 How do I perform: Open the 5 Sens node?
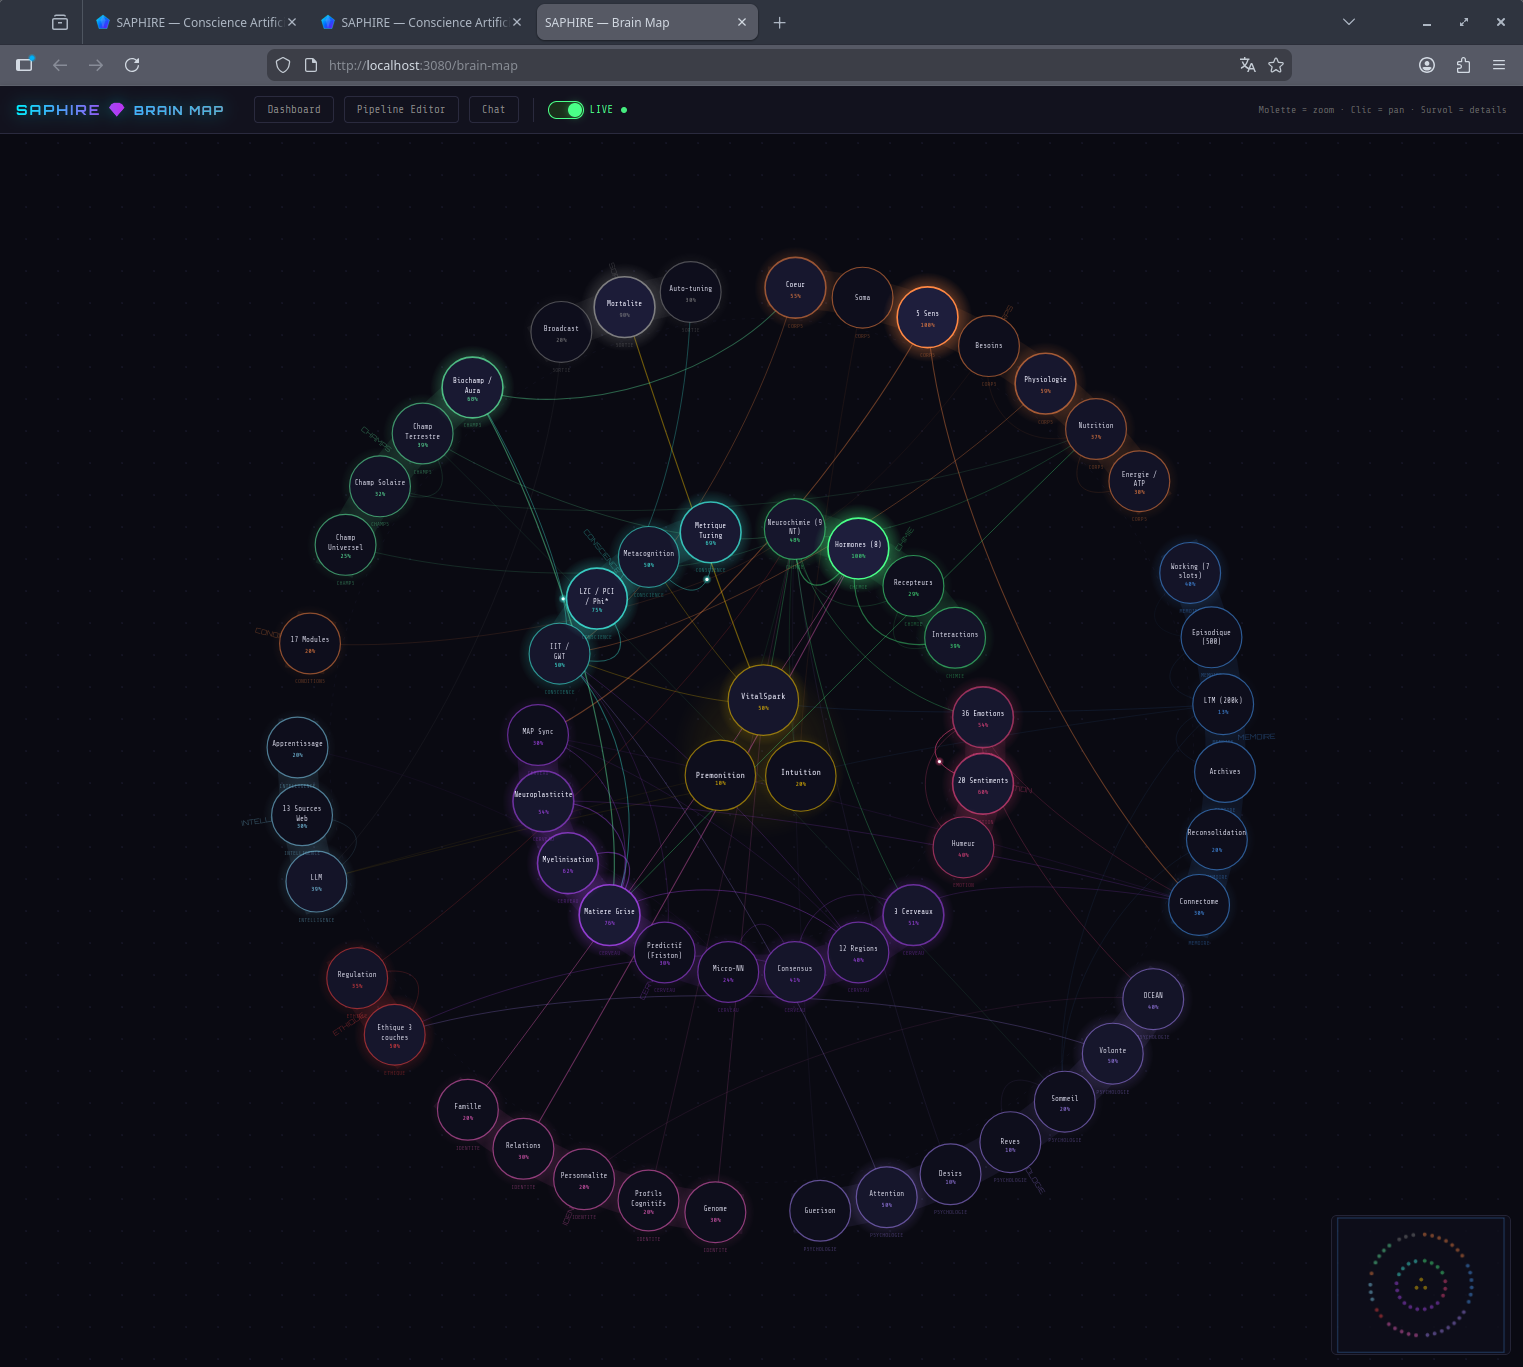926,316
